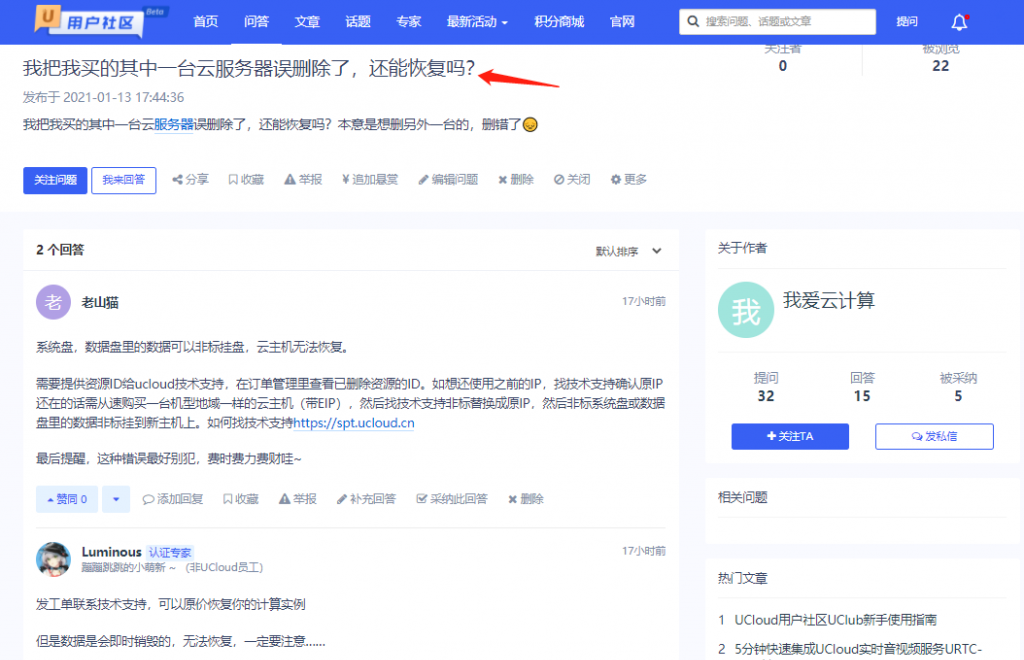Click 我爱云计算 author avatar

click(x=746, y=310)
